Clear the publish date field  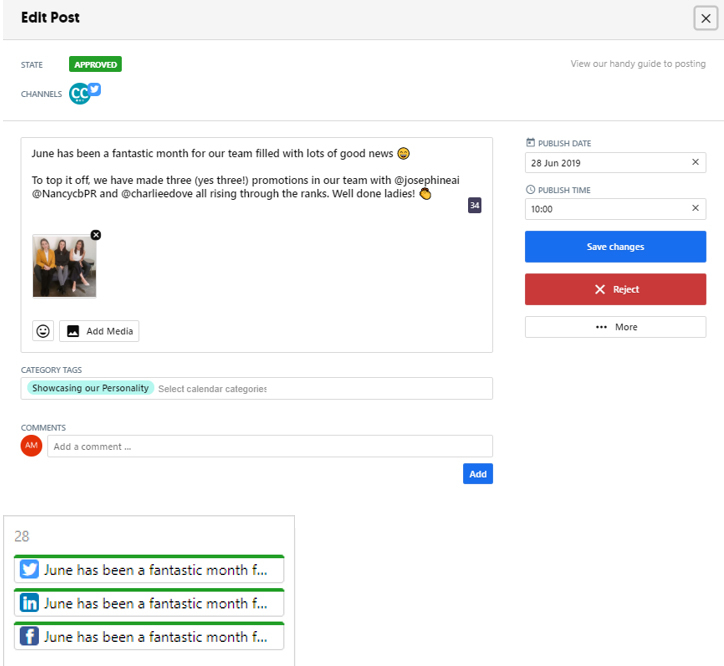(x=695, y=163)
